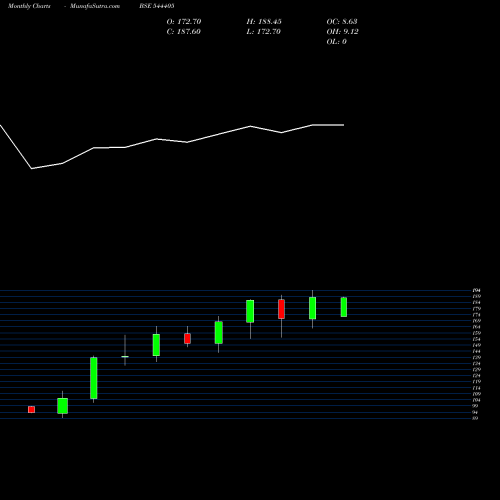500x500 pixels.
Task: Click the 184 price axis label
Action: [477, 302]
